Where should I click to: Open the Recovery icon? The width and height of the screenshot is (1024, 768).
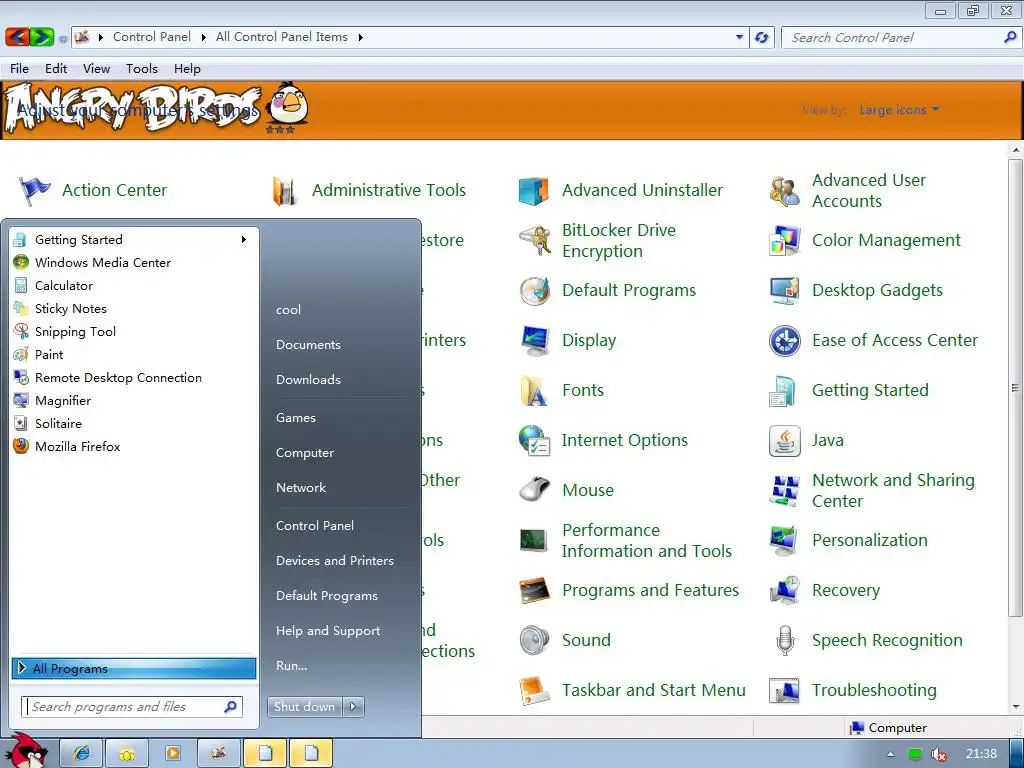784,590
